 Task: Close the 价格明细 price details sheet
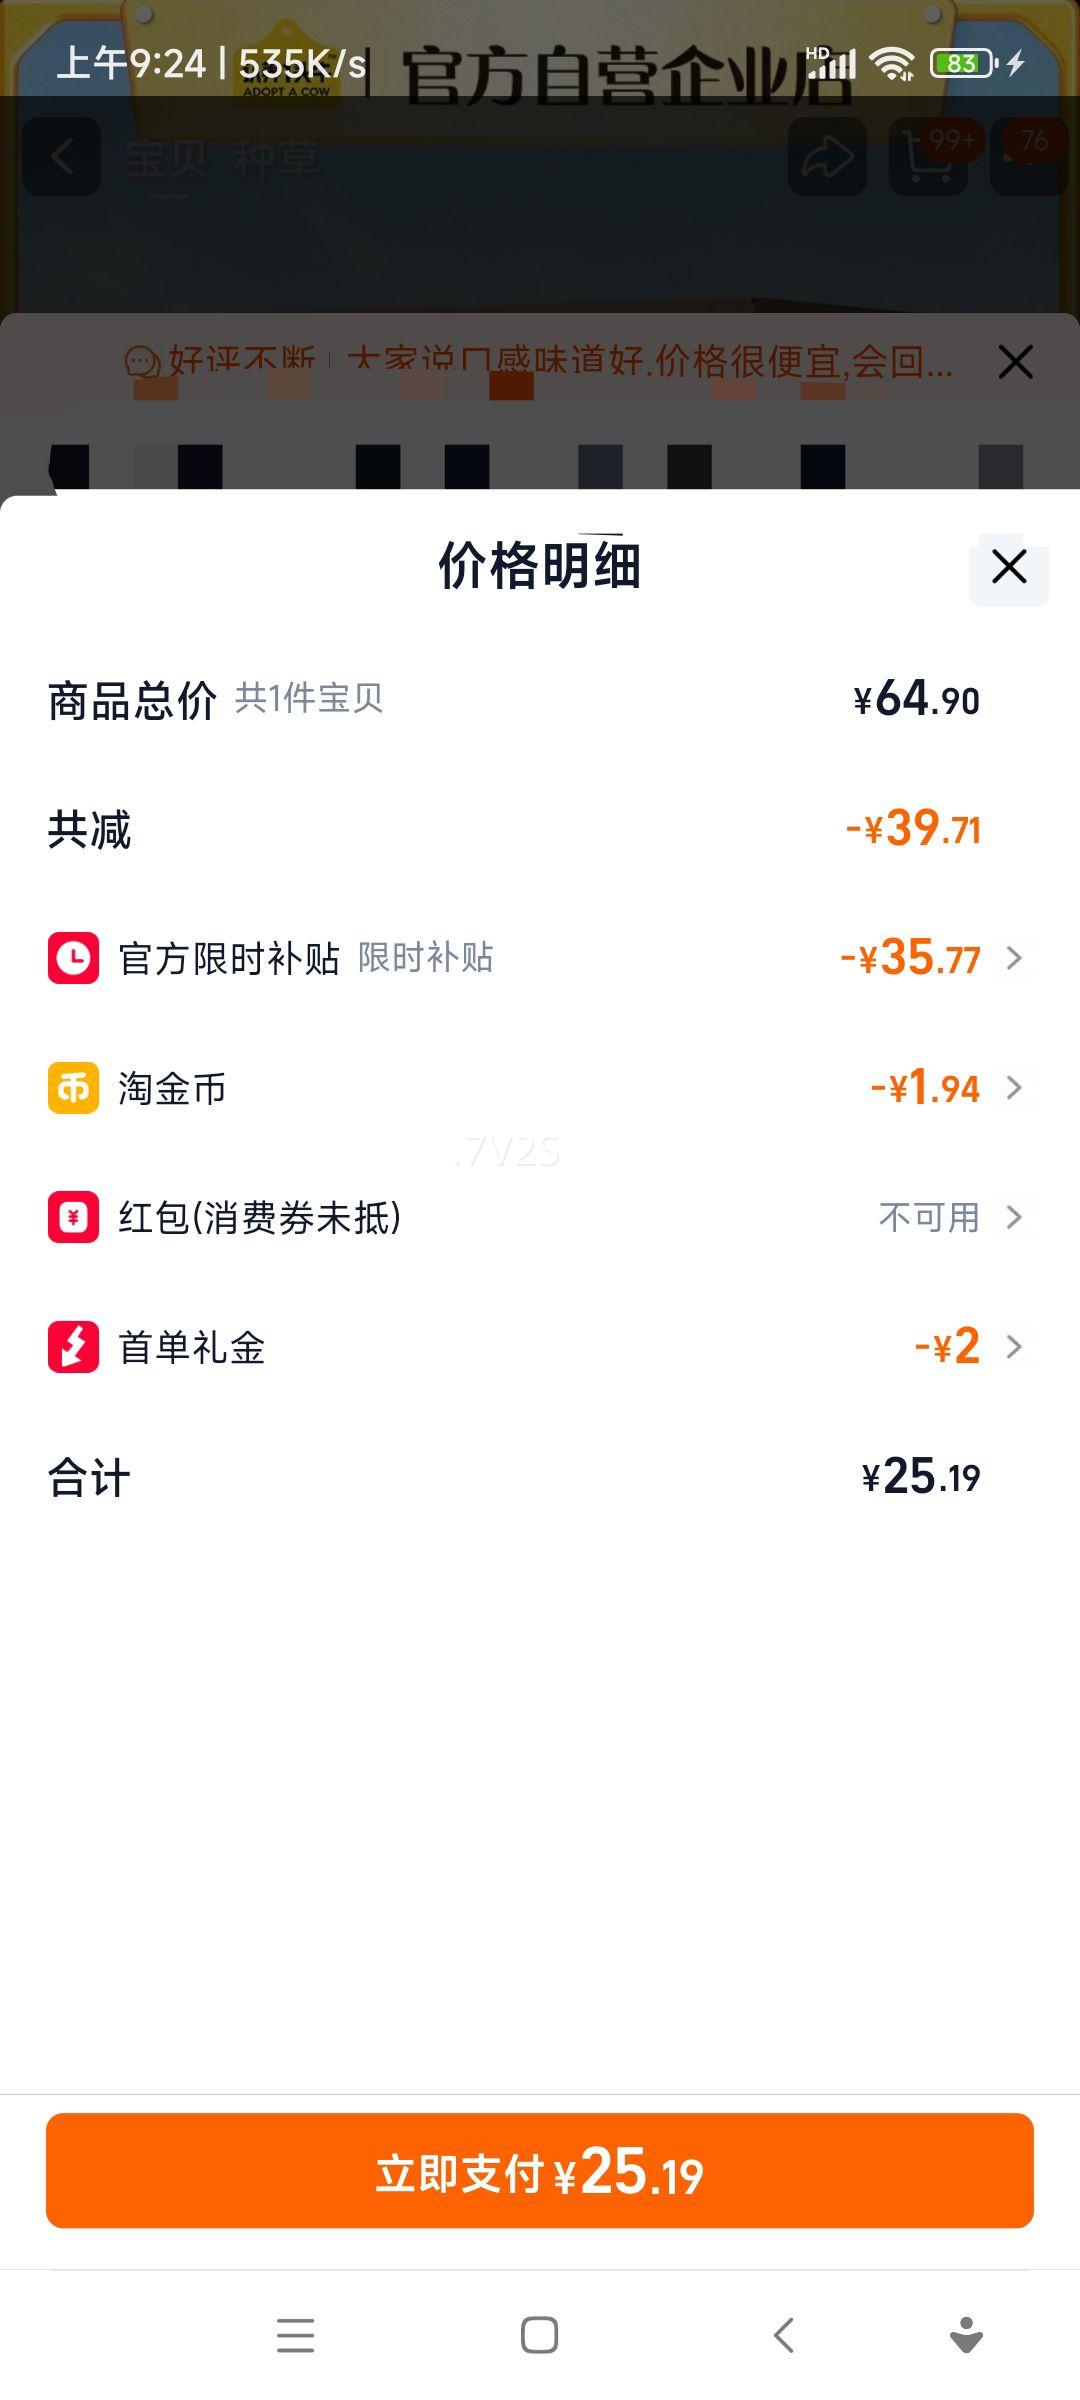click(1009, 567)
